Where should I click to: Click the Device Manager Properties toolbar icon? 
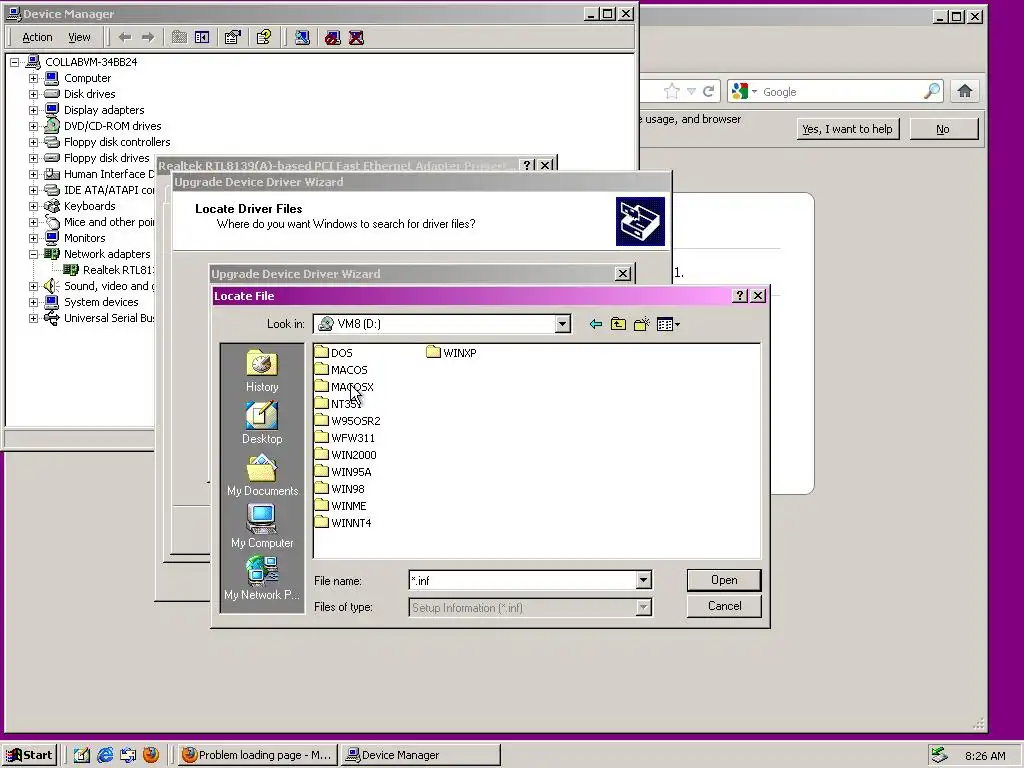pos(232,37)
